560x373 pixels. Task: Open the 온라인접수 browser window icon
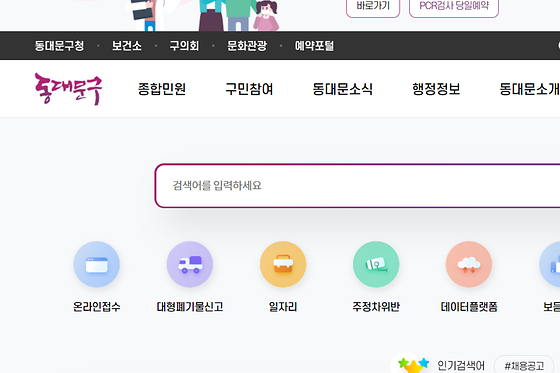tap(96, 264)
